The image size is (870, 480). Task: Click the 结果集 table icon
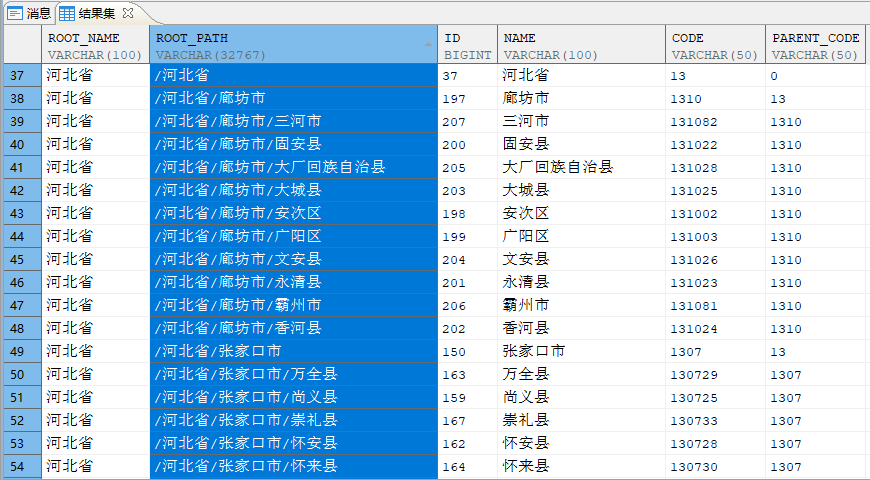[67, 13]
